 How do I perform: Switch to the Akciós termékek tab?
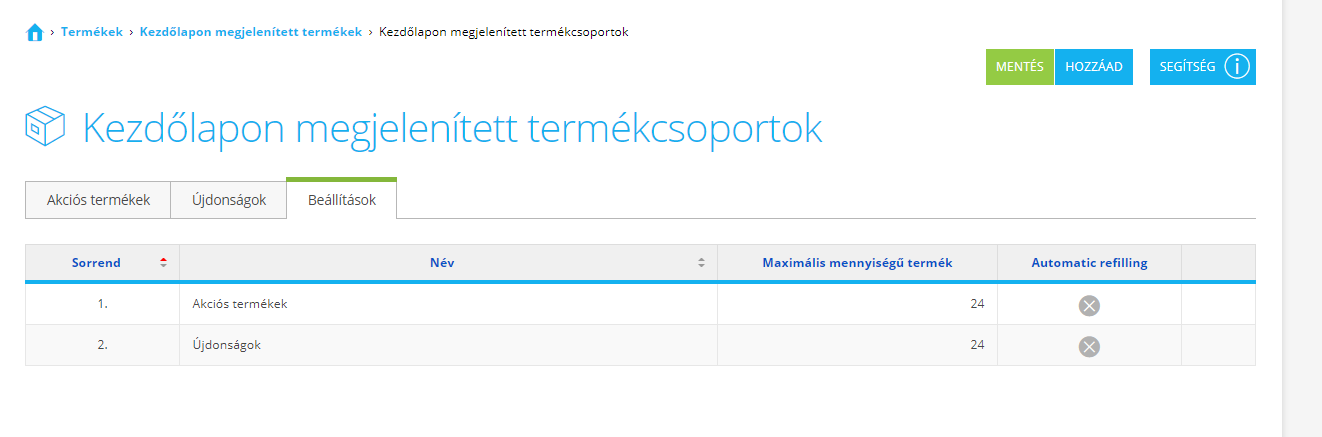point(98,200)
